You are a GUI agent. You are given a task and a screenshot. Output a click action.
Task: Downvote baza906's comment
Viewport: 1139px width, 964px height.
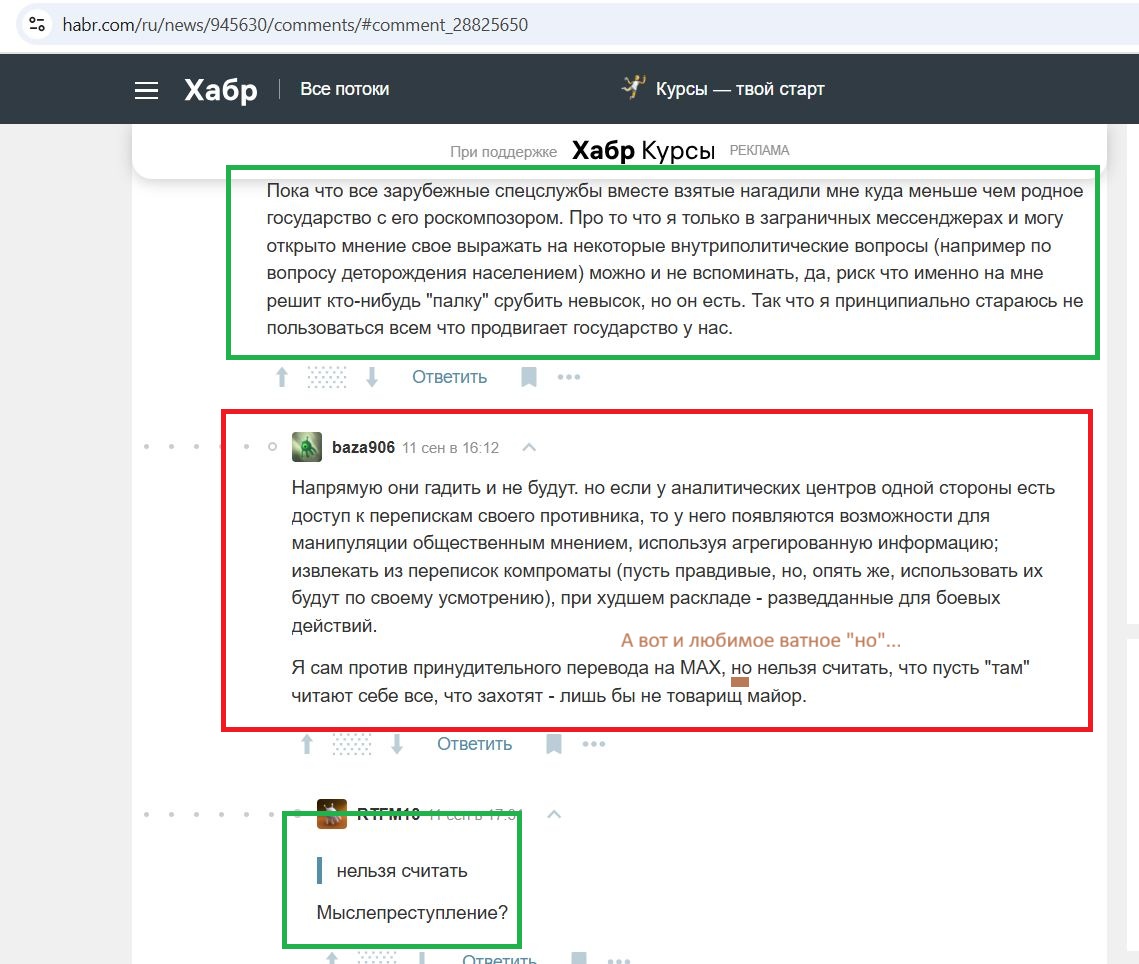coord(397,744)
